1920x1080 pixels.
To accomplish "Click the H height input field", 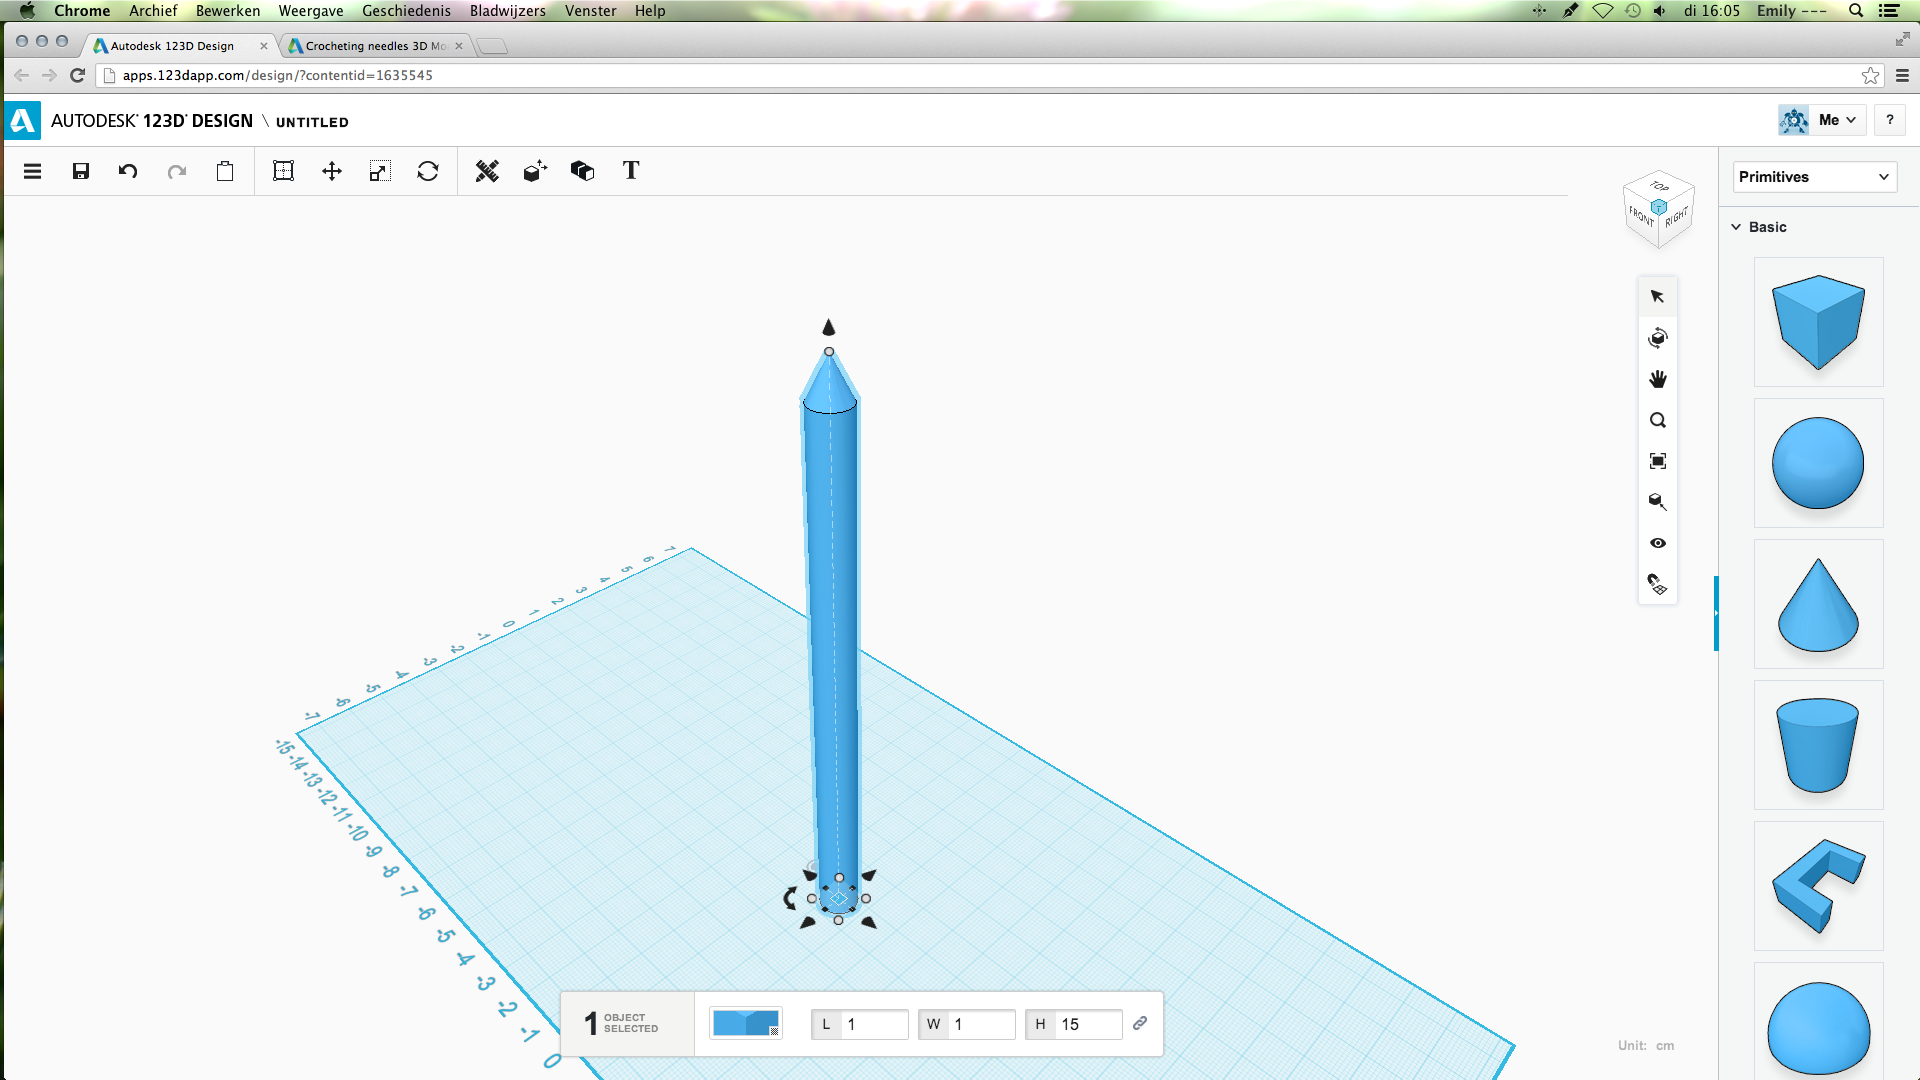I will pos(1088,1024).
